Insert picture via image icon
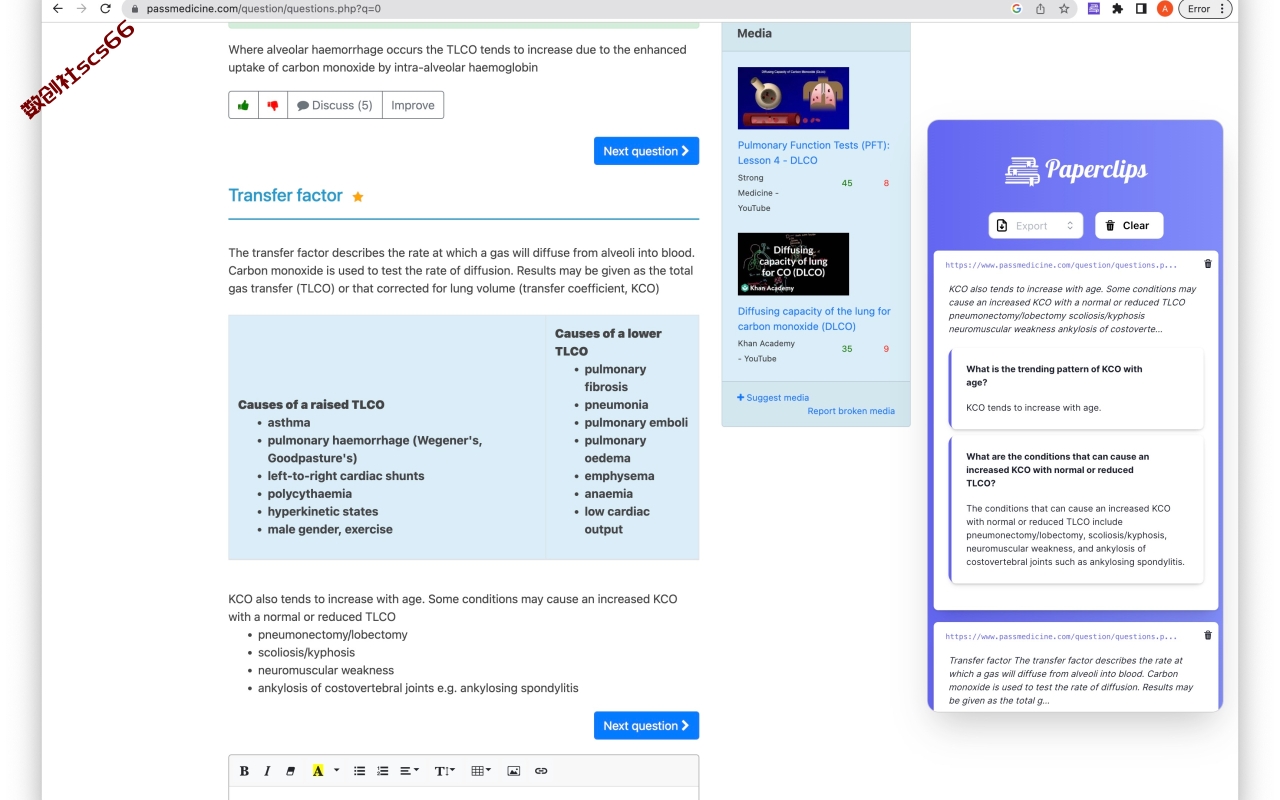 514,771
